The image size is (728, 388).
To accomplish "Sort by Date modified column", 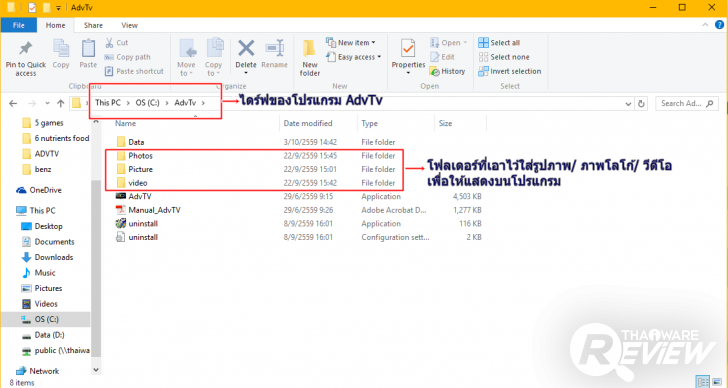I will [308, 123].
